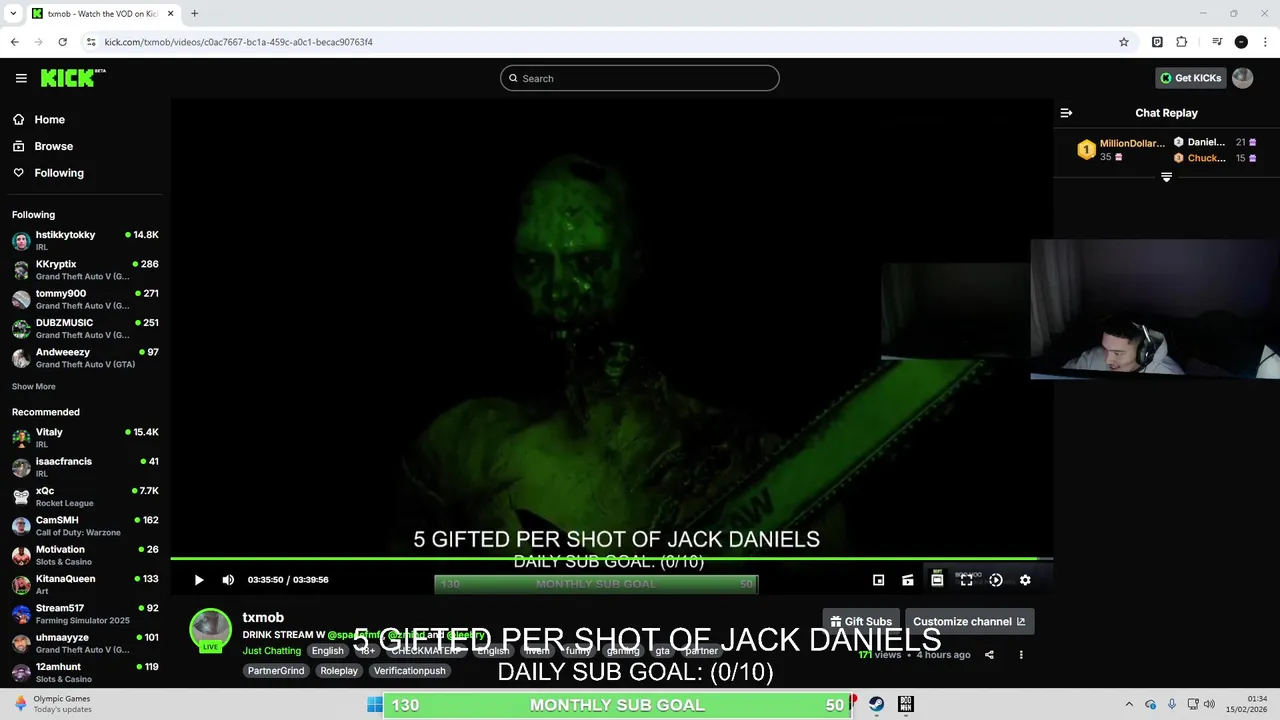Image resolution: width=1280 pixels, height=720 pixels.
Task: Open tommy900 channel
Action: [x=85, y=299]
